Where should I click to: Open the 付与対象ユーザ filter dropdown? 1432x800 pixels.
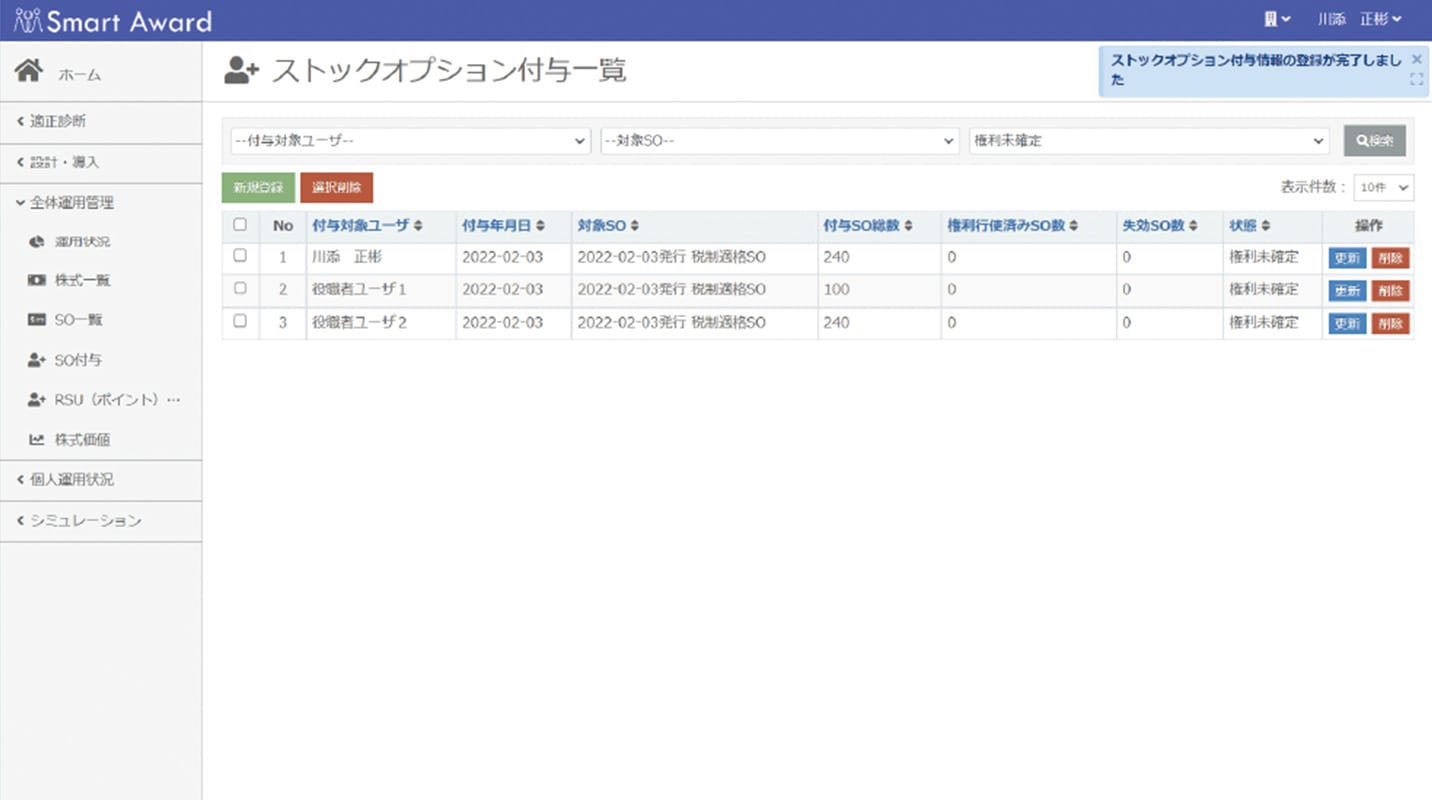tap(410, 141)
